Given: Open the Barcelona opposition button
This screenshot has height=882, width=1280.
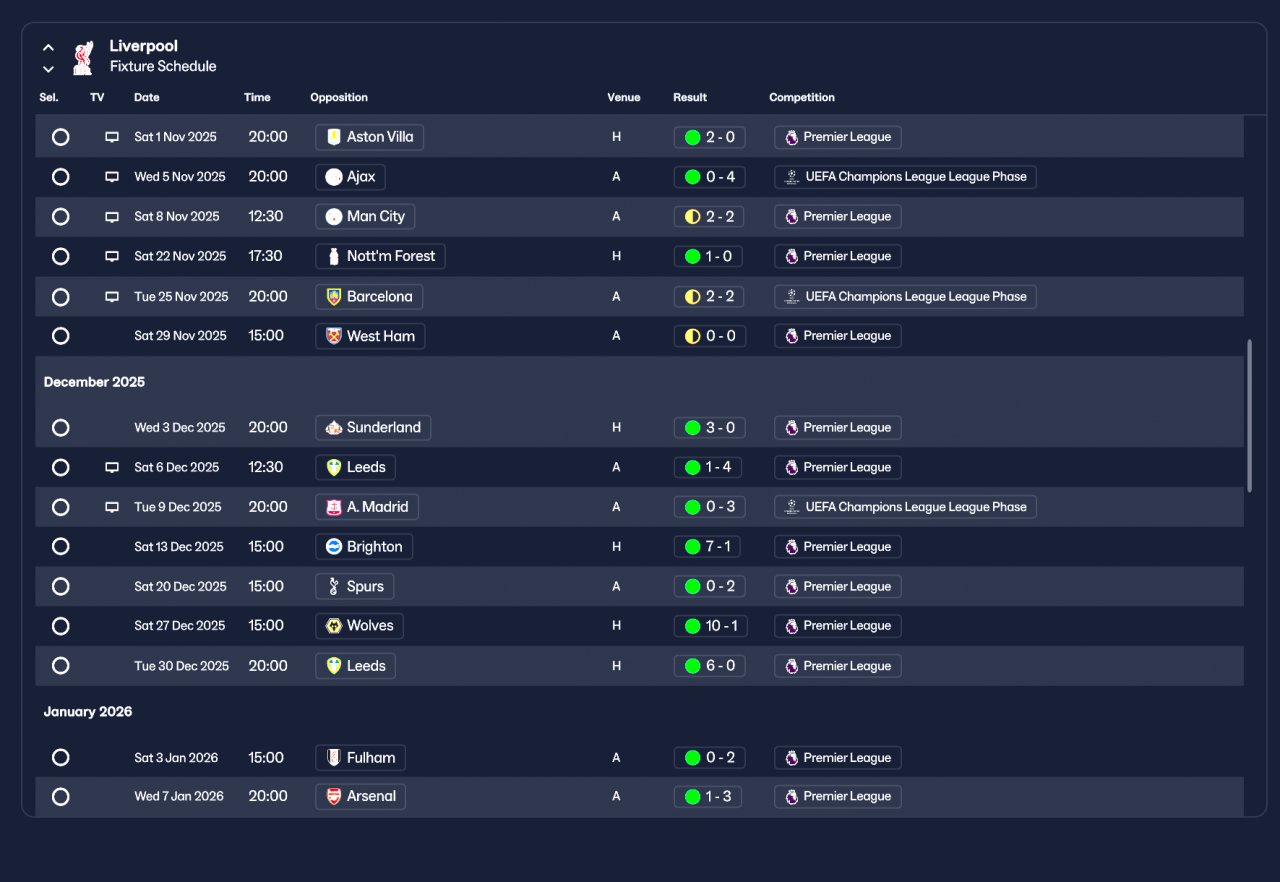Looking at the screenshot, I should [x=369, y=297].
